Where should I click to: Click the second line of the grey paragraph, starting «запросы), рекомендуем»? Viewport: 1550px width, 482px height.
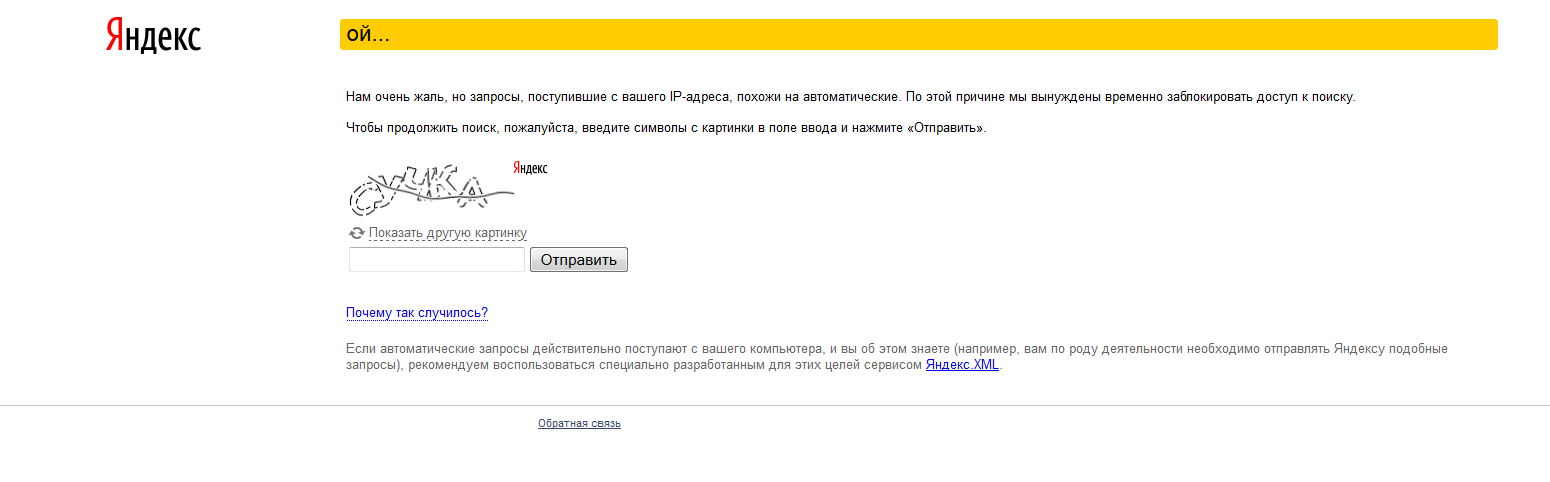coord(673,365)
